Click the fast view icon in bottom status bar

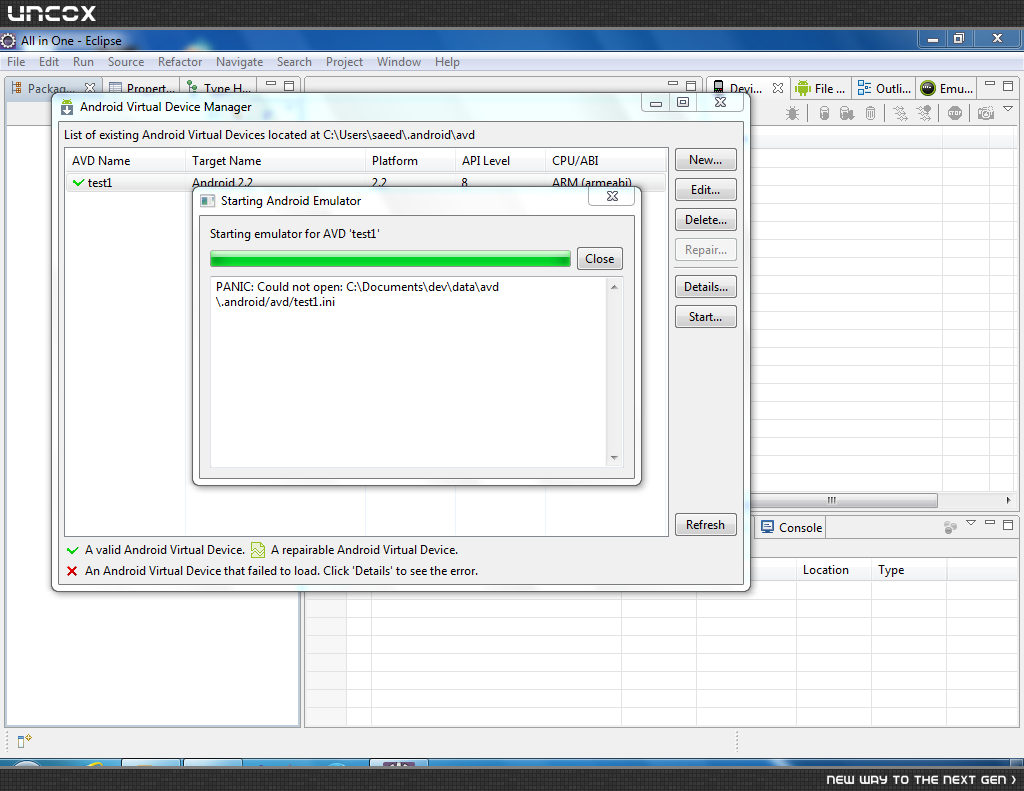(x=24, y=741)
